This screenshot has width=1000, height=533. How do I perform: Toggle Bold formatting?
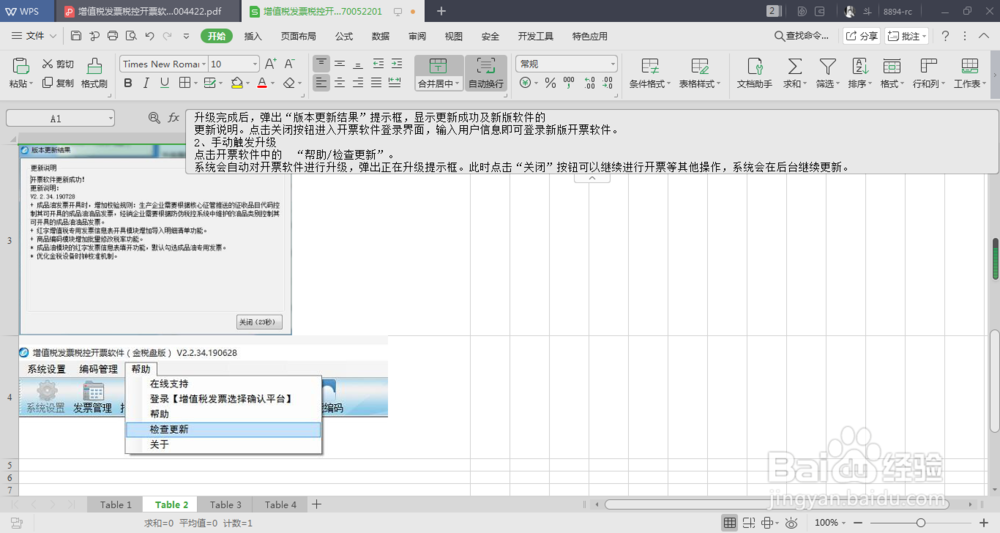tap(128, 83)
